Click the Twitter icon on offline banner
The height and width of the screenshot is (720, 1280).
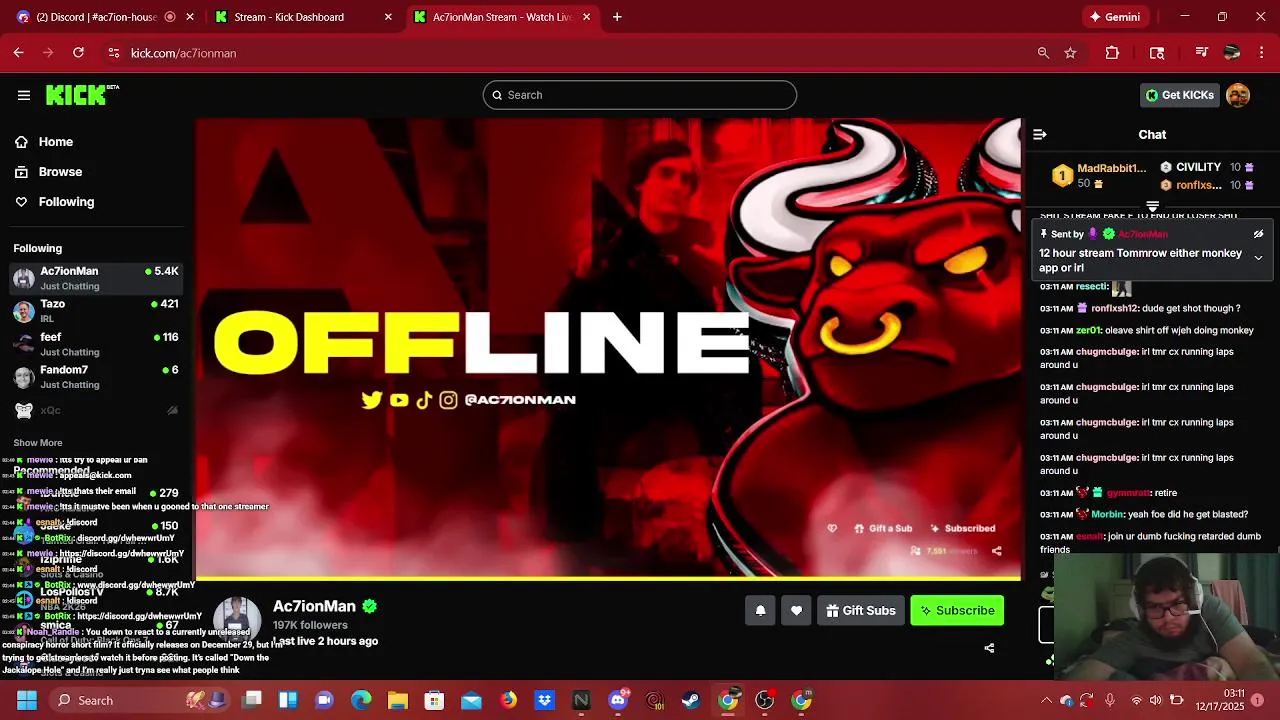click(372, 400)
